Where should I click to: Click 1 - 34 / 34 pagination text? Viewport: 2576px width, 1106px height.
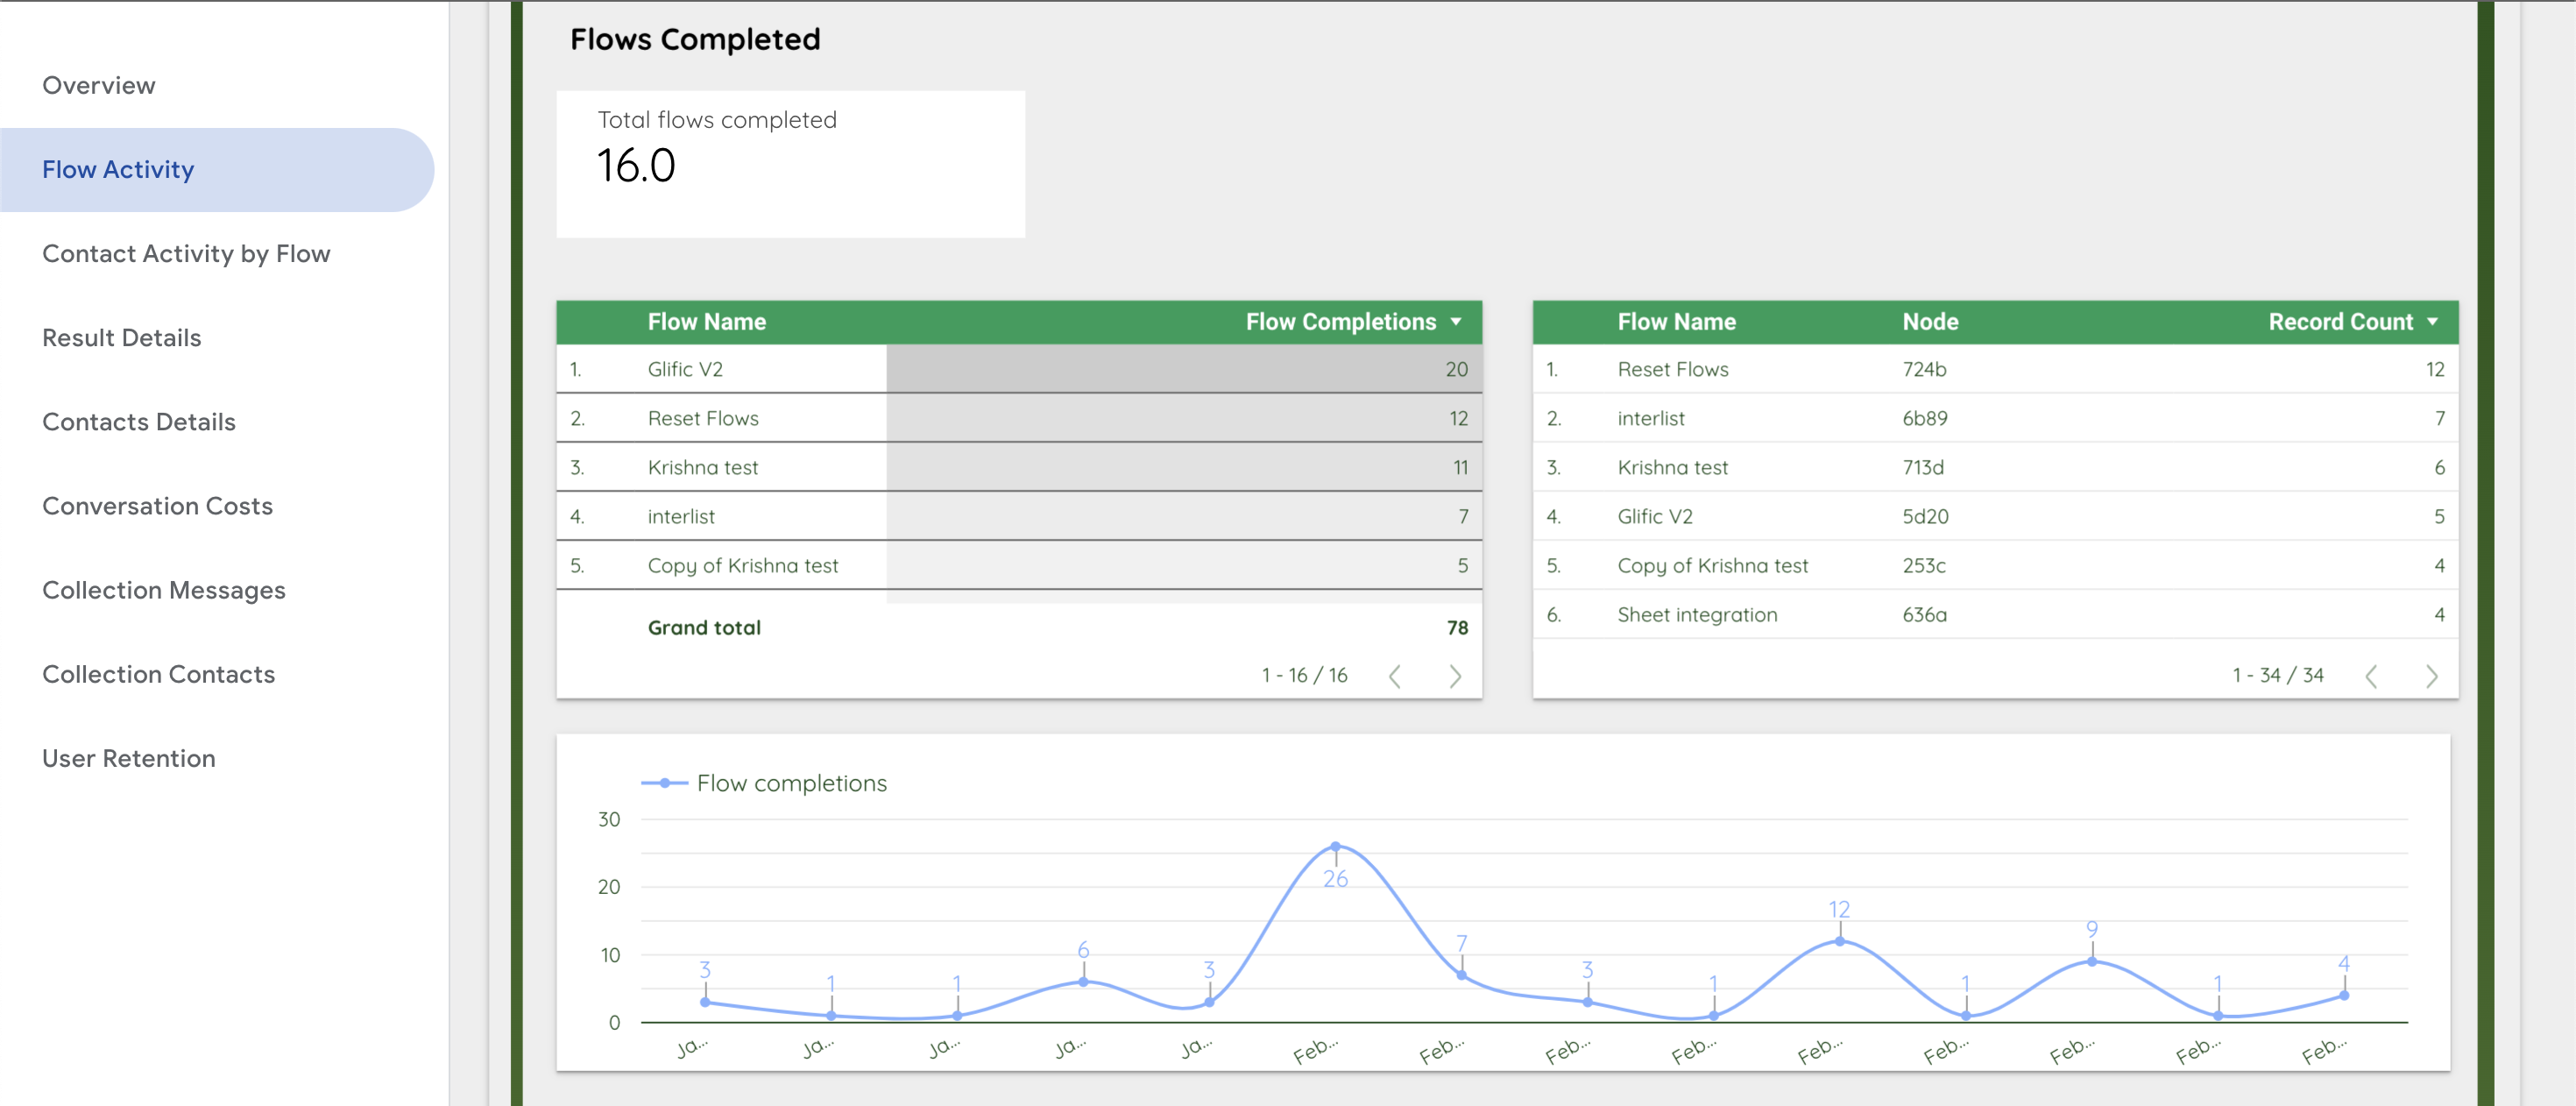point(2277,675)
